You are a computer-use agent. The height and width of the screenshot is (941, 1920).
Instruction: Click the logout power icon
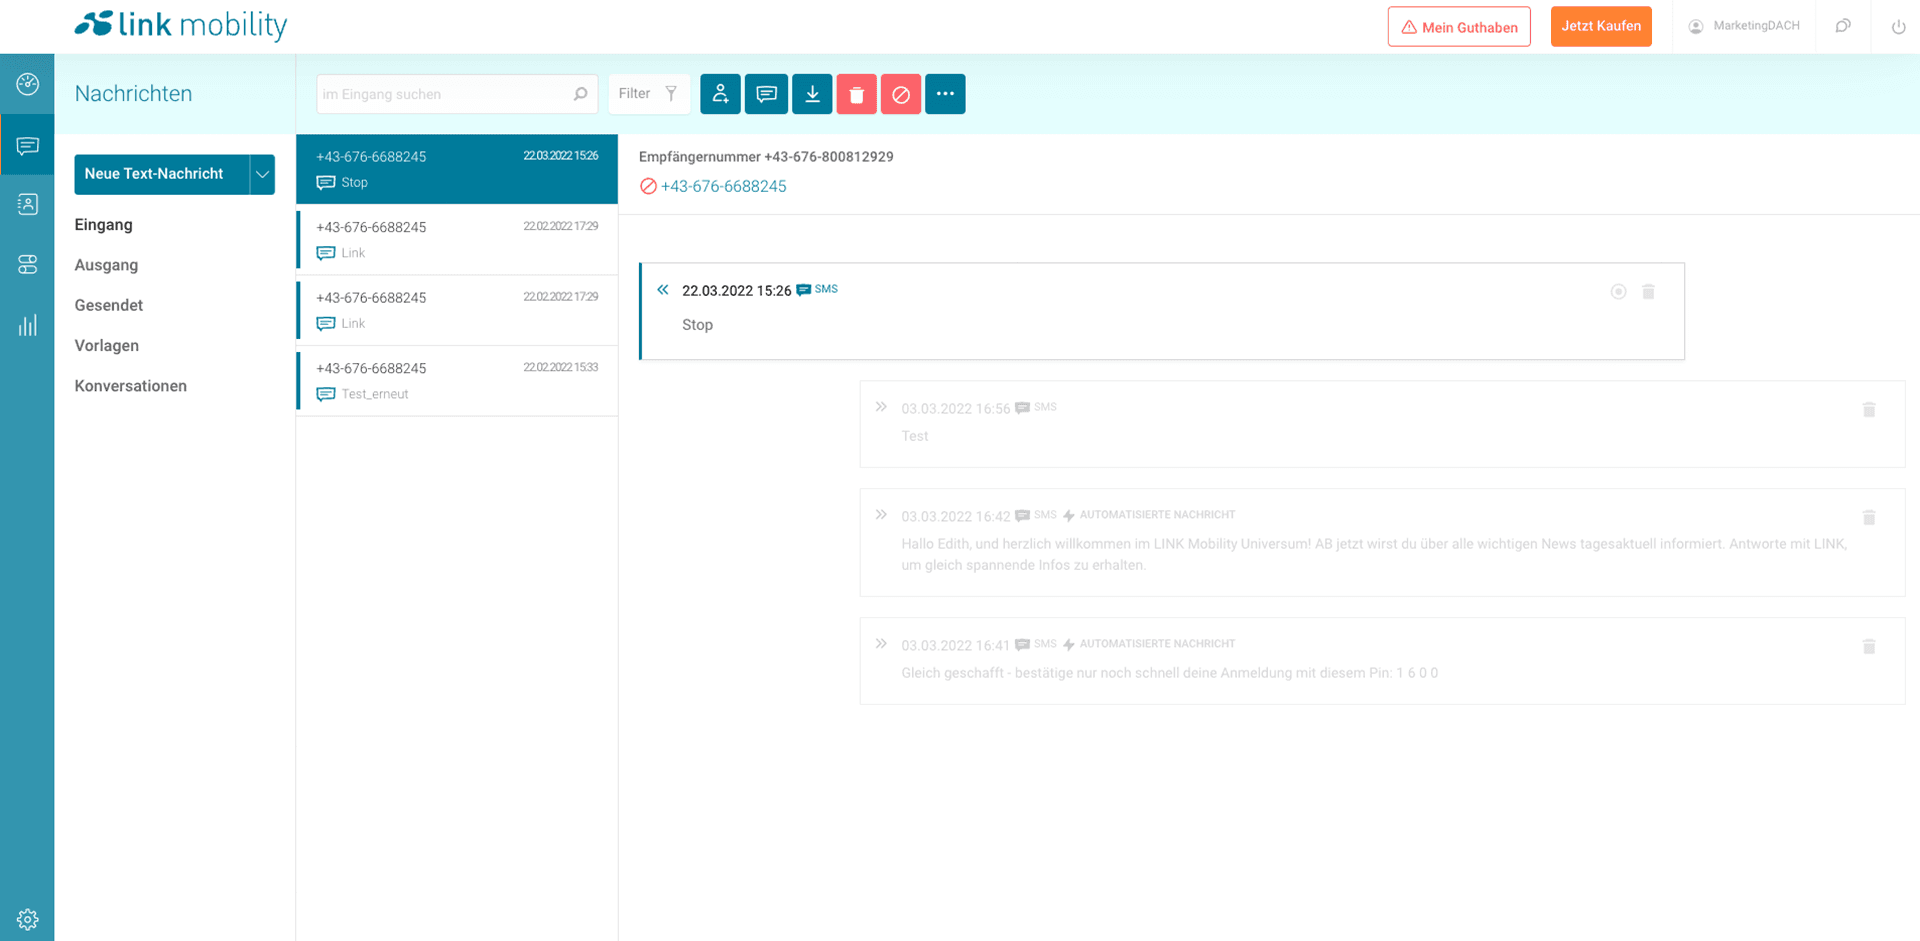(1898, 27)
